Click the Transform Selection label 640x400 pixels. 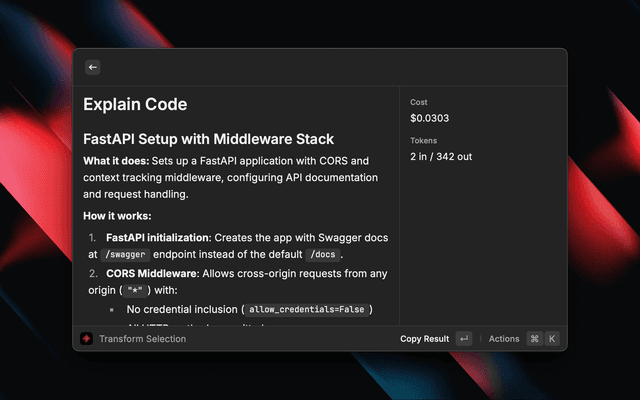142,339
